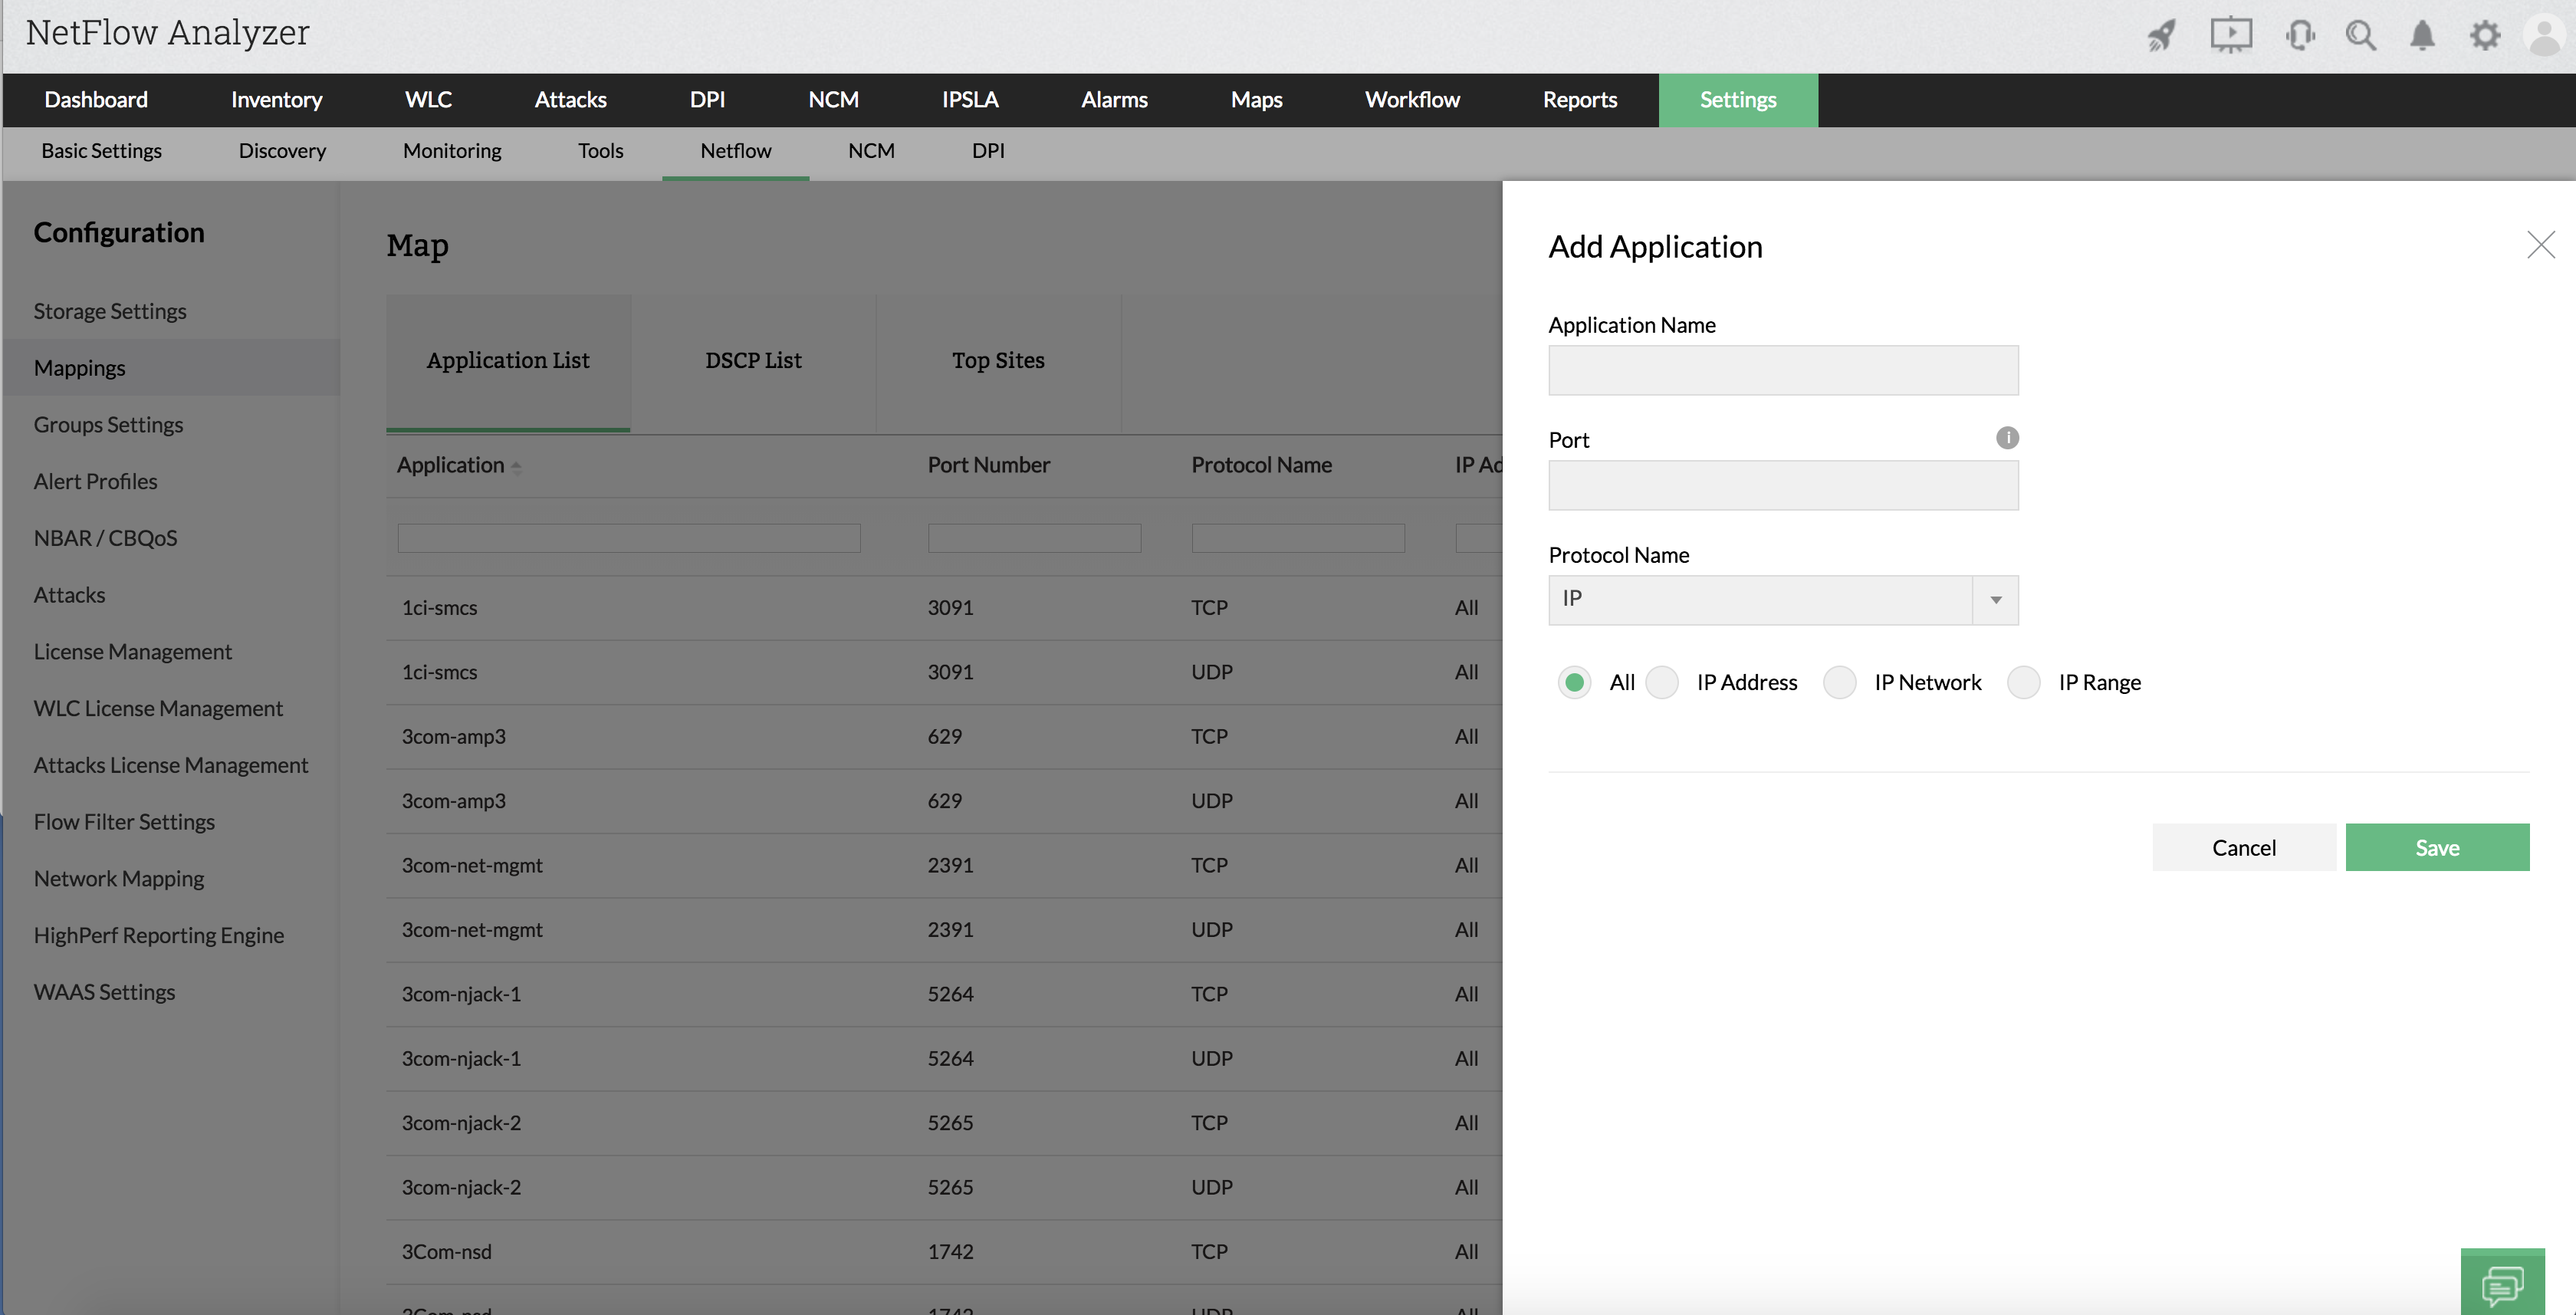Click the Cancel button

tap(2243, 848)
